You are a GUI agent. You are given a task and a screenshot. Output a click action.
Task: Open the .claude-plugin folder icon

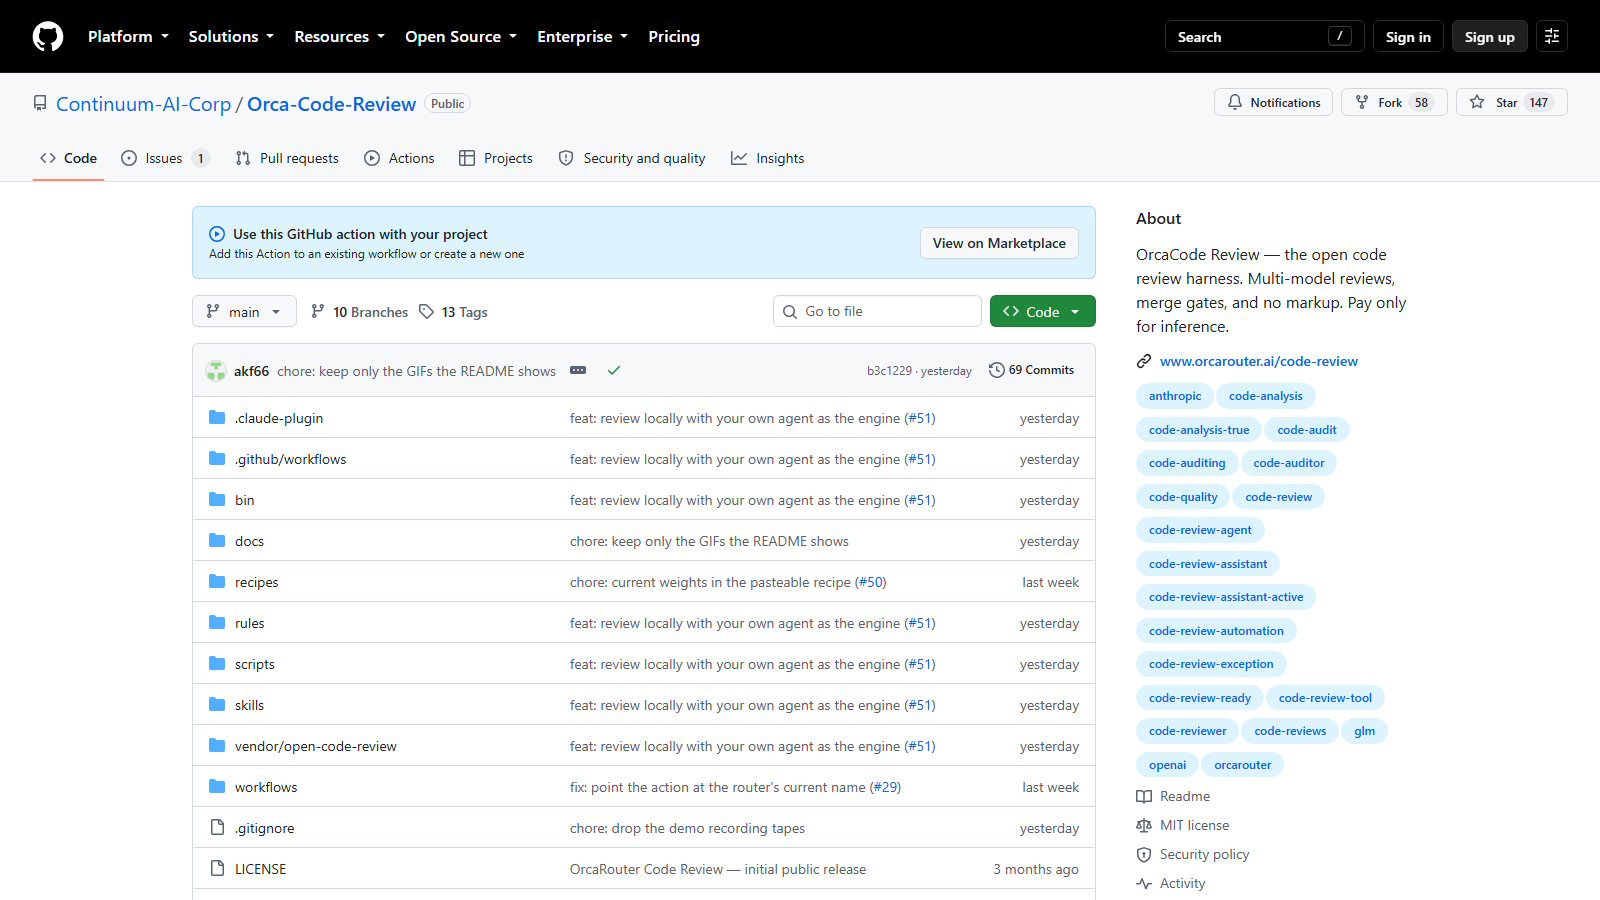pyautogui.click(x=217, y=418)
